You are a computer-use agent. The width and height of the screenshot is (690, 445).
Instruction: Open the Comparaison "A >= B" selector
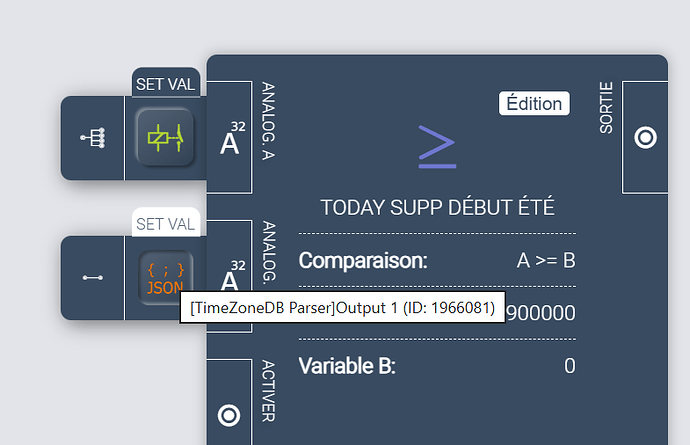point(545,261)
